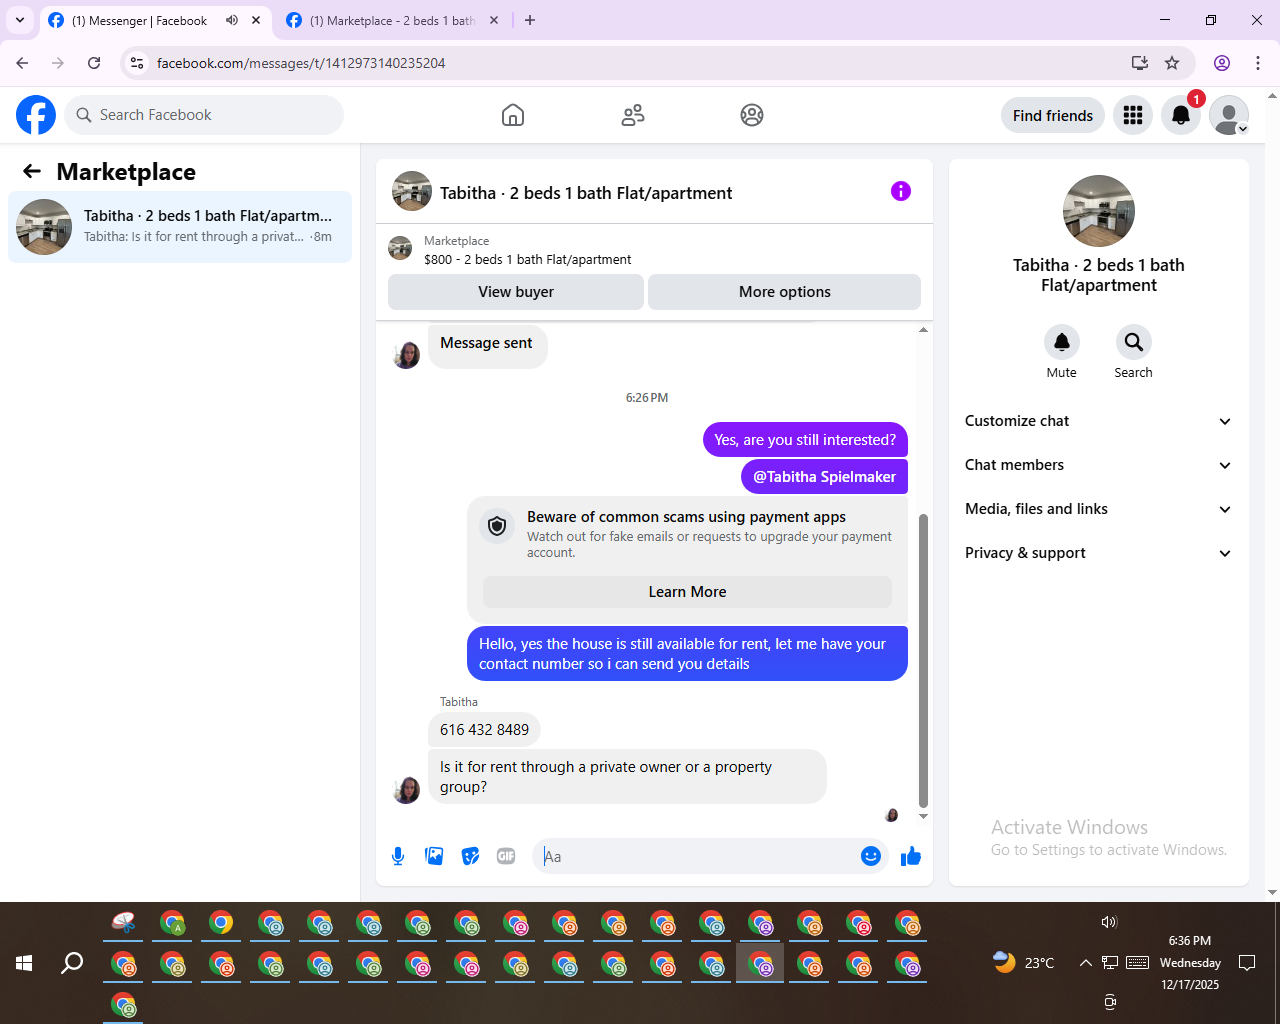Click the 'Yes, are you still interested?' message
Screen dimensions: 1280x1024
805,440
